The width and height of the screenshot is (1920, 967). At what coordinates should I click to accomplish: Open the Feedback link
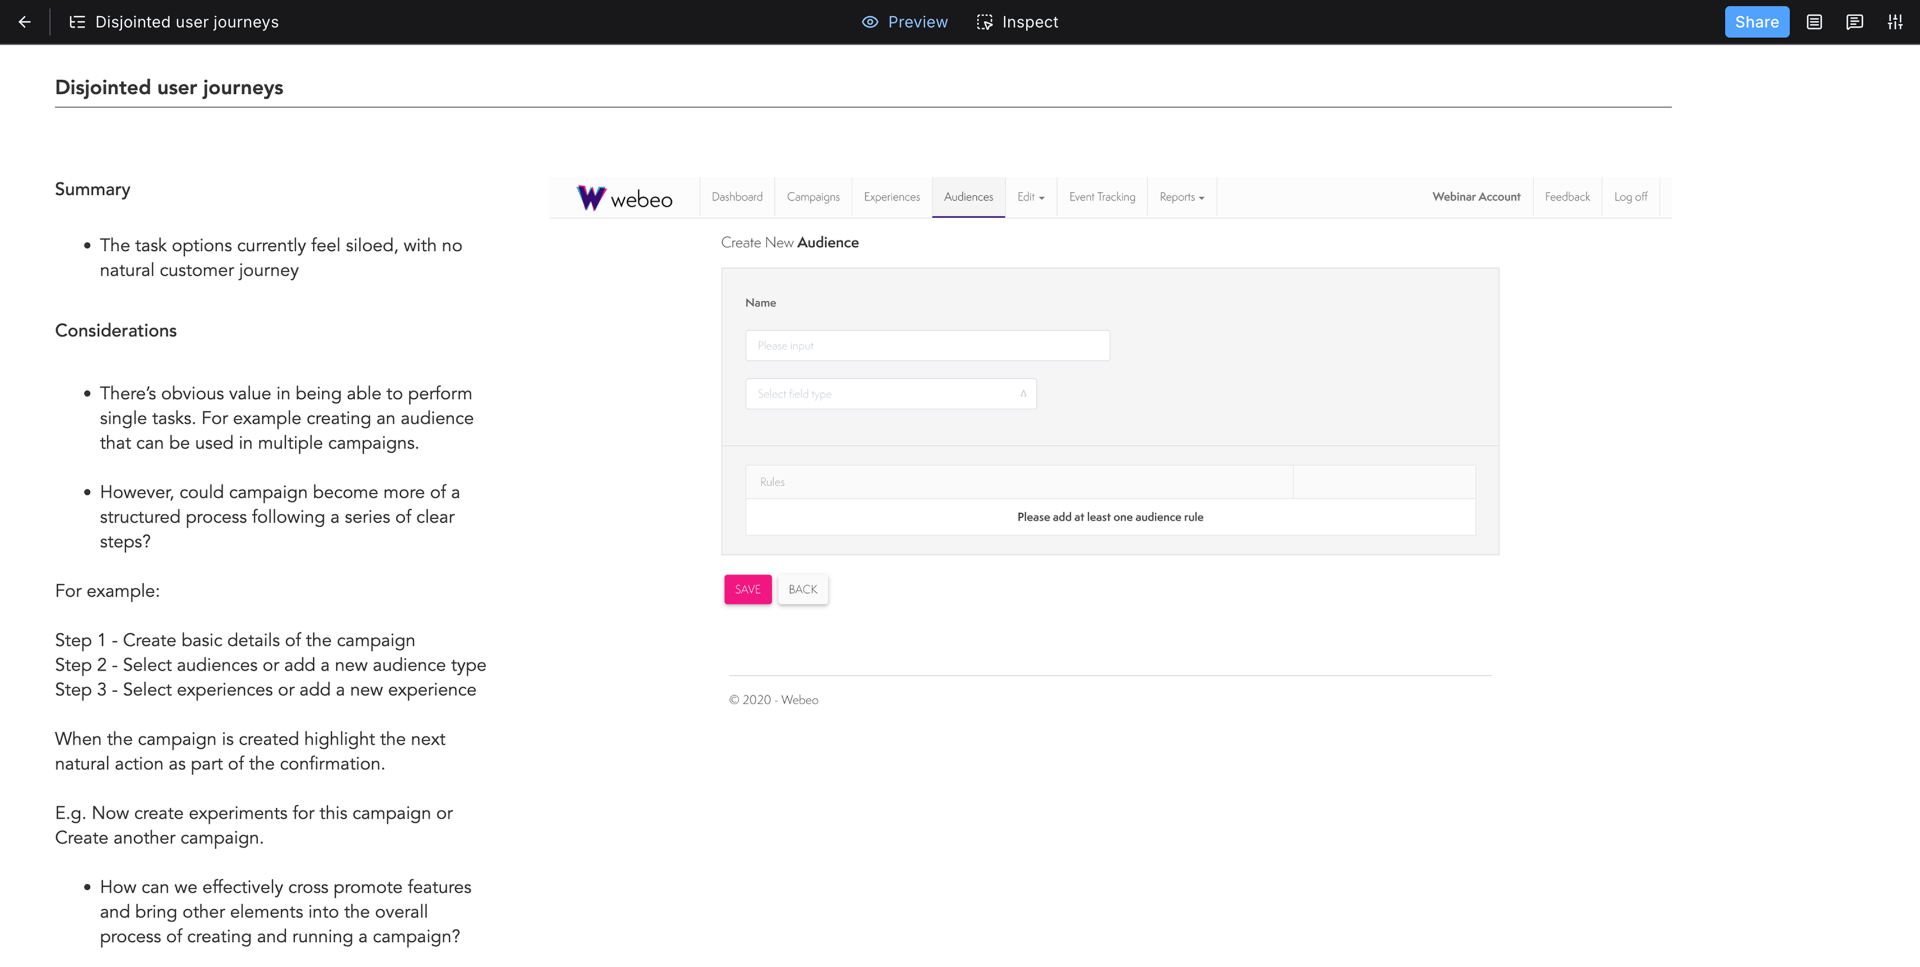click(1567, 197)
